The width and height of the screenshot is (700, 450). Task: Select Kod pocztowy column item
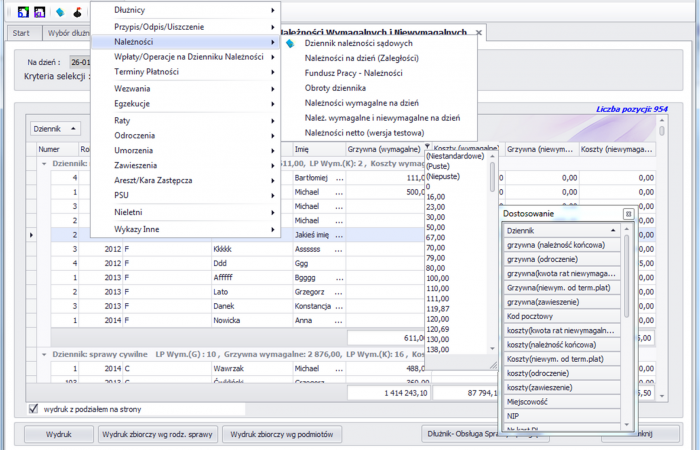coord(562,316)
